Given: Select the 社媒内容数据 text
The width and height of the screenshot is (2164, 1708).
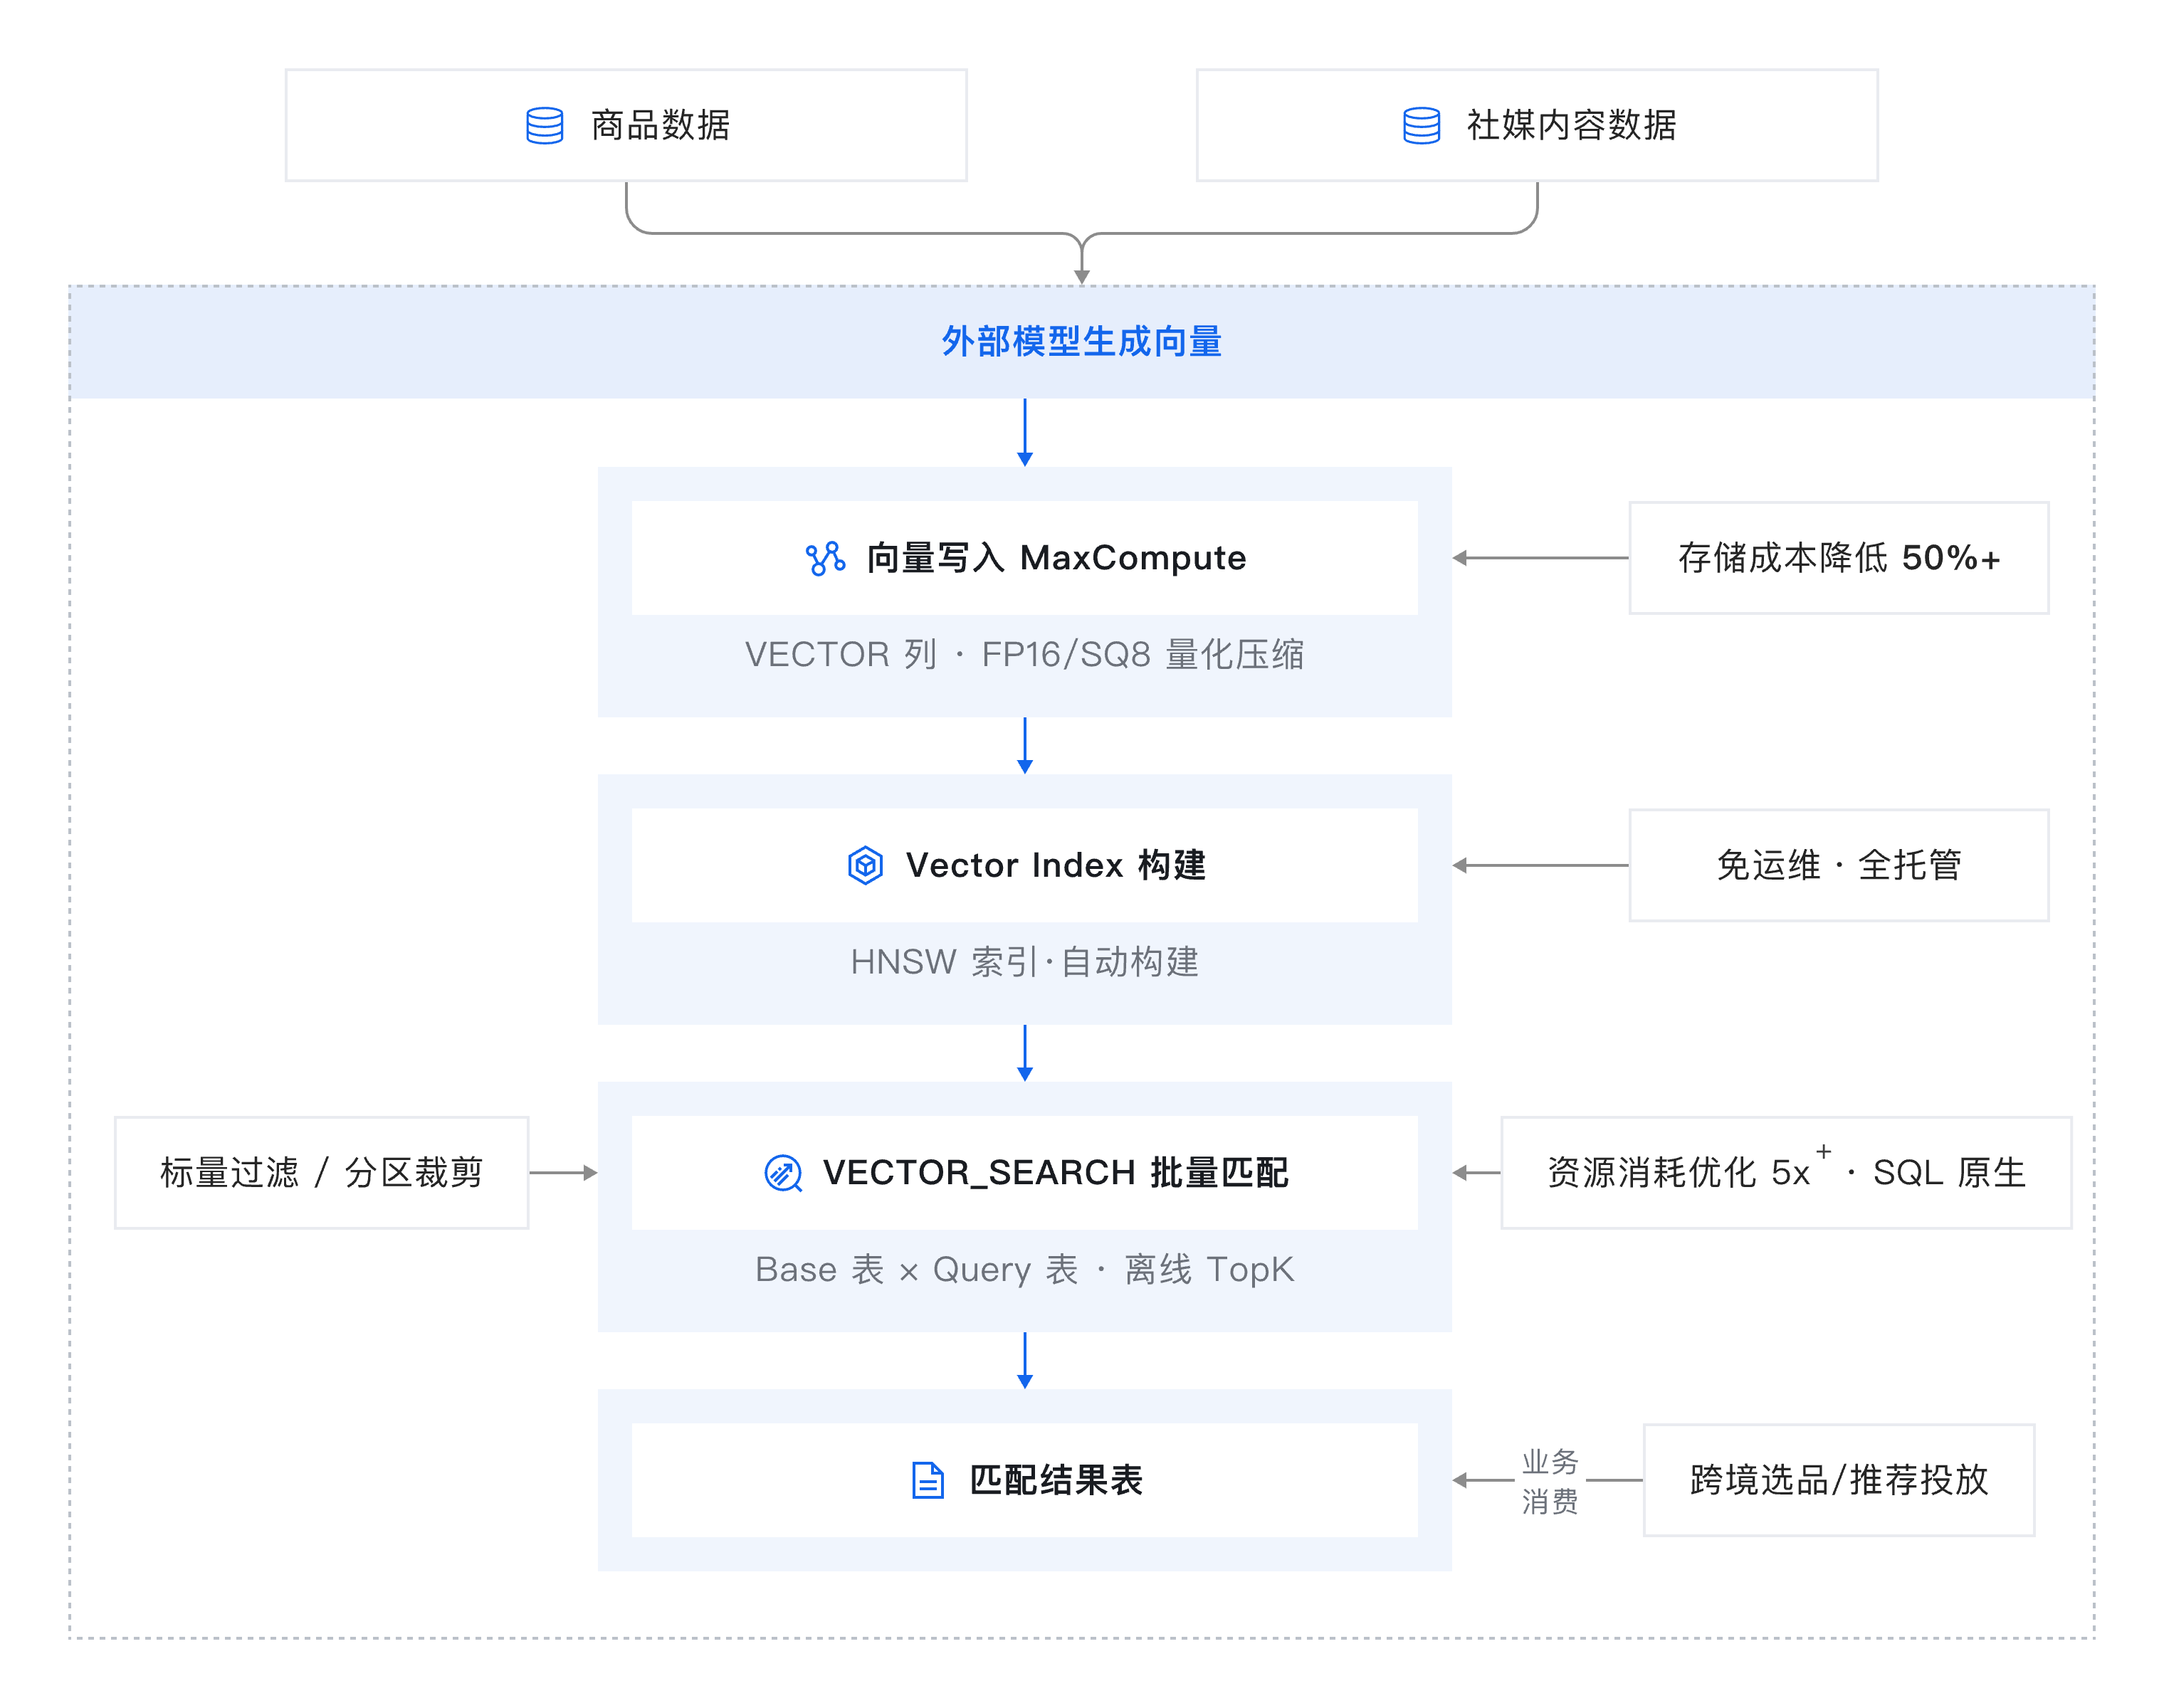Looking at the screenshot, I should 1571,126.
